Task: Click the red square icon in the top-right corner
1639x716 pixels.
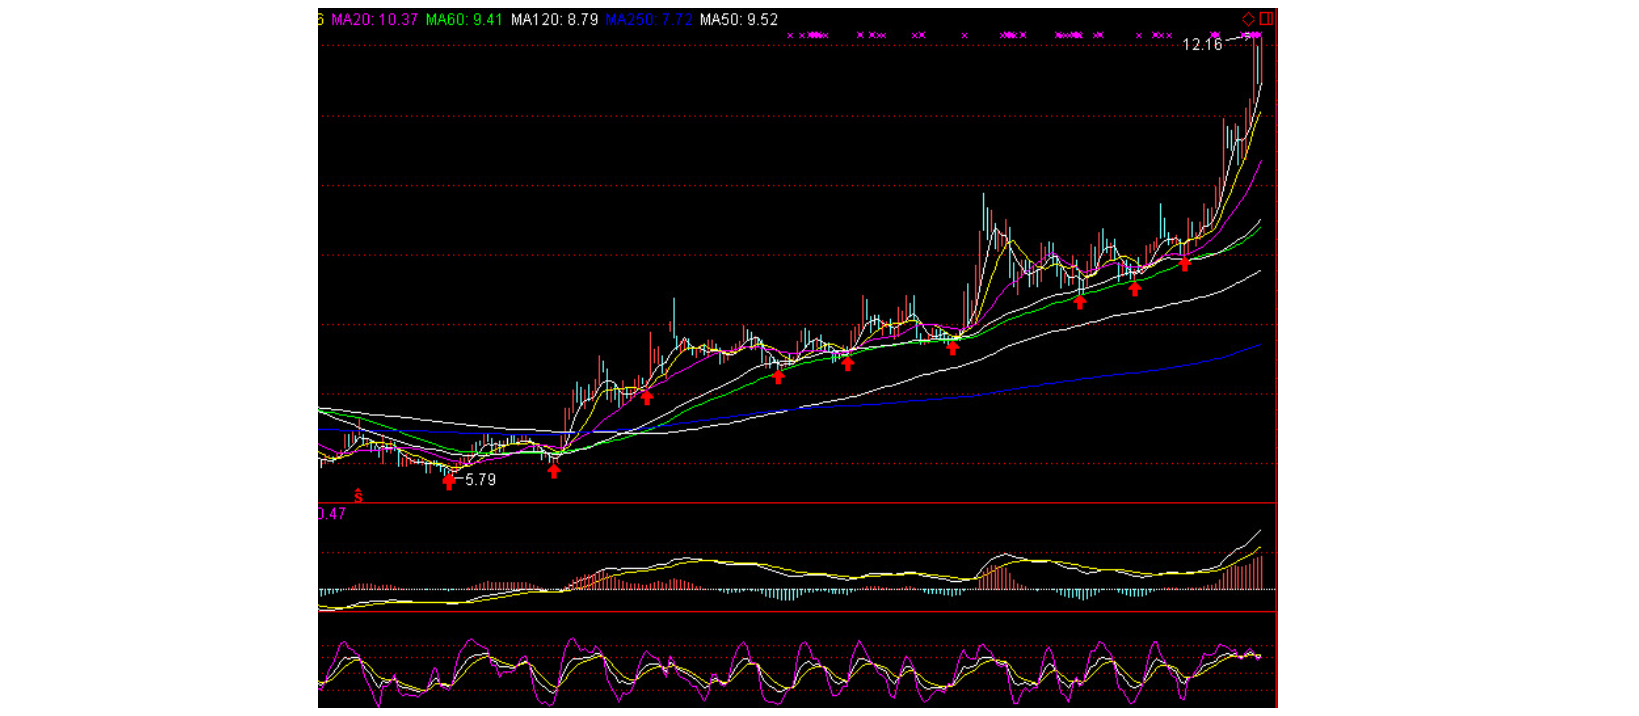Action: click(1266, 19)
